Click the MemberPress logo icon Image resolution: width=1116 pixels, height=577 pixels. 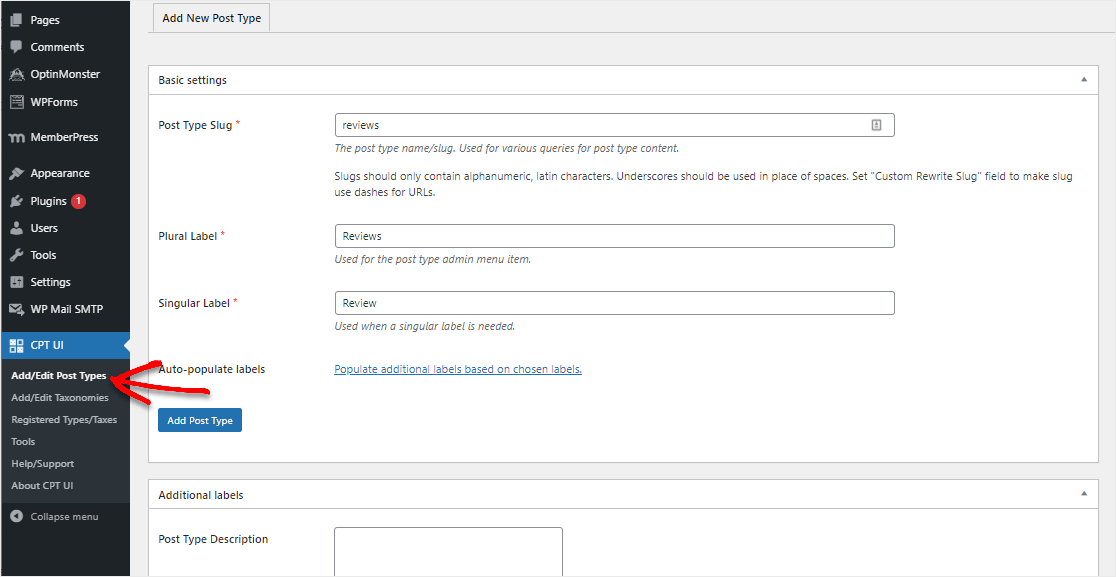pos(16,137)
